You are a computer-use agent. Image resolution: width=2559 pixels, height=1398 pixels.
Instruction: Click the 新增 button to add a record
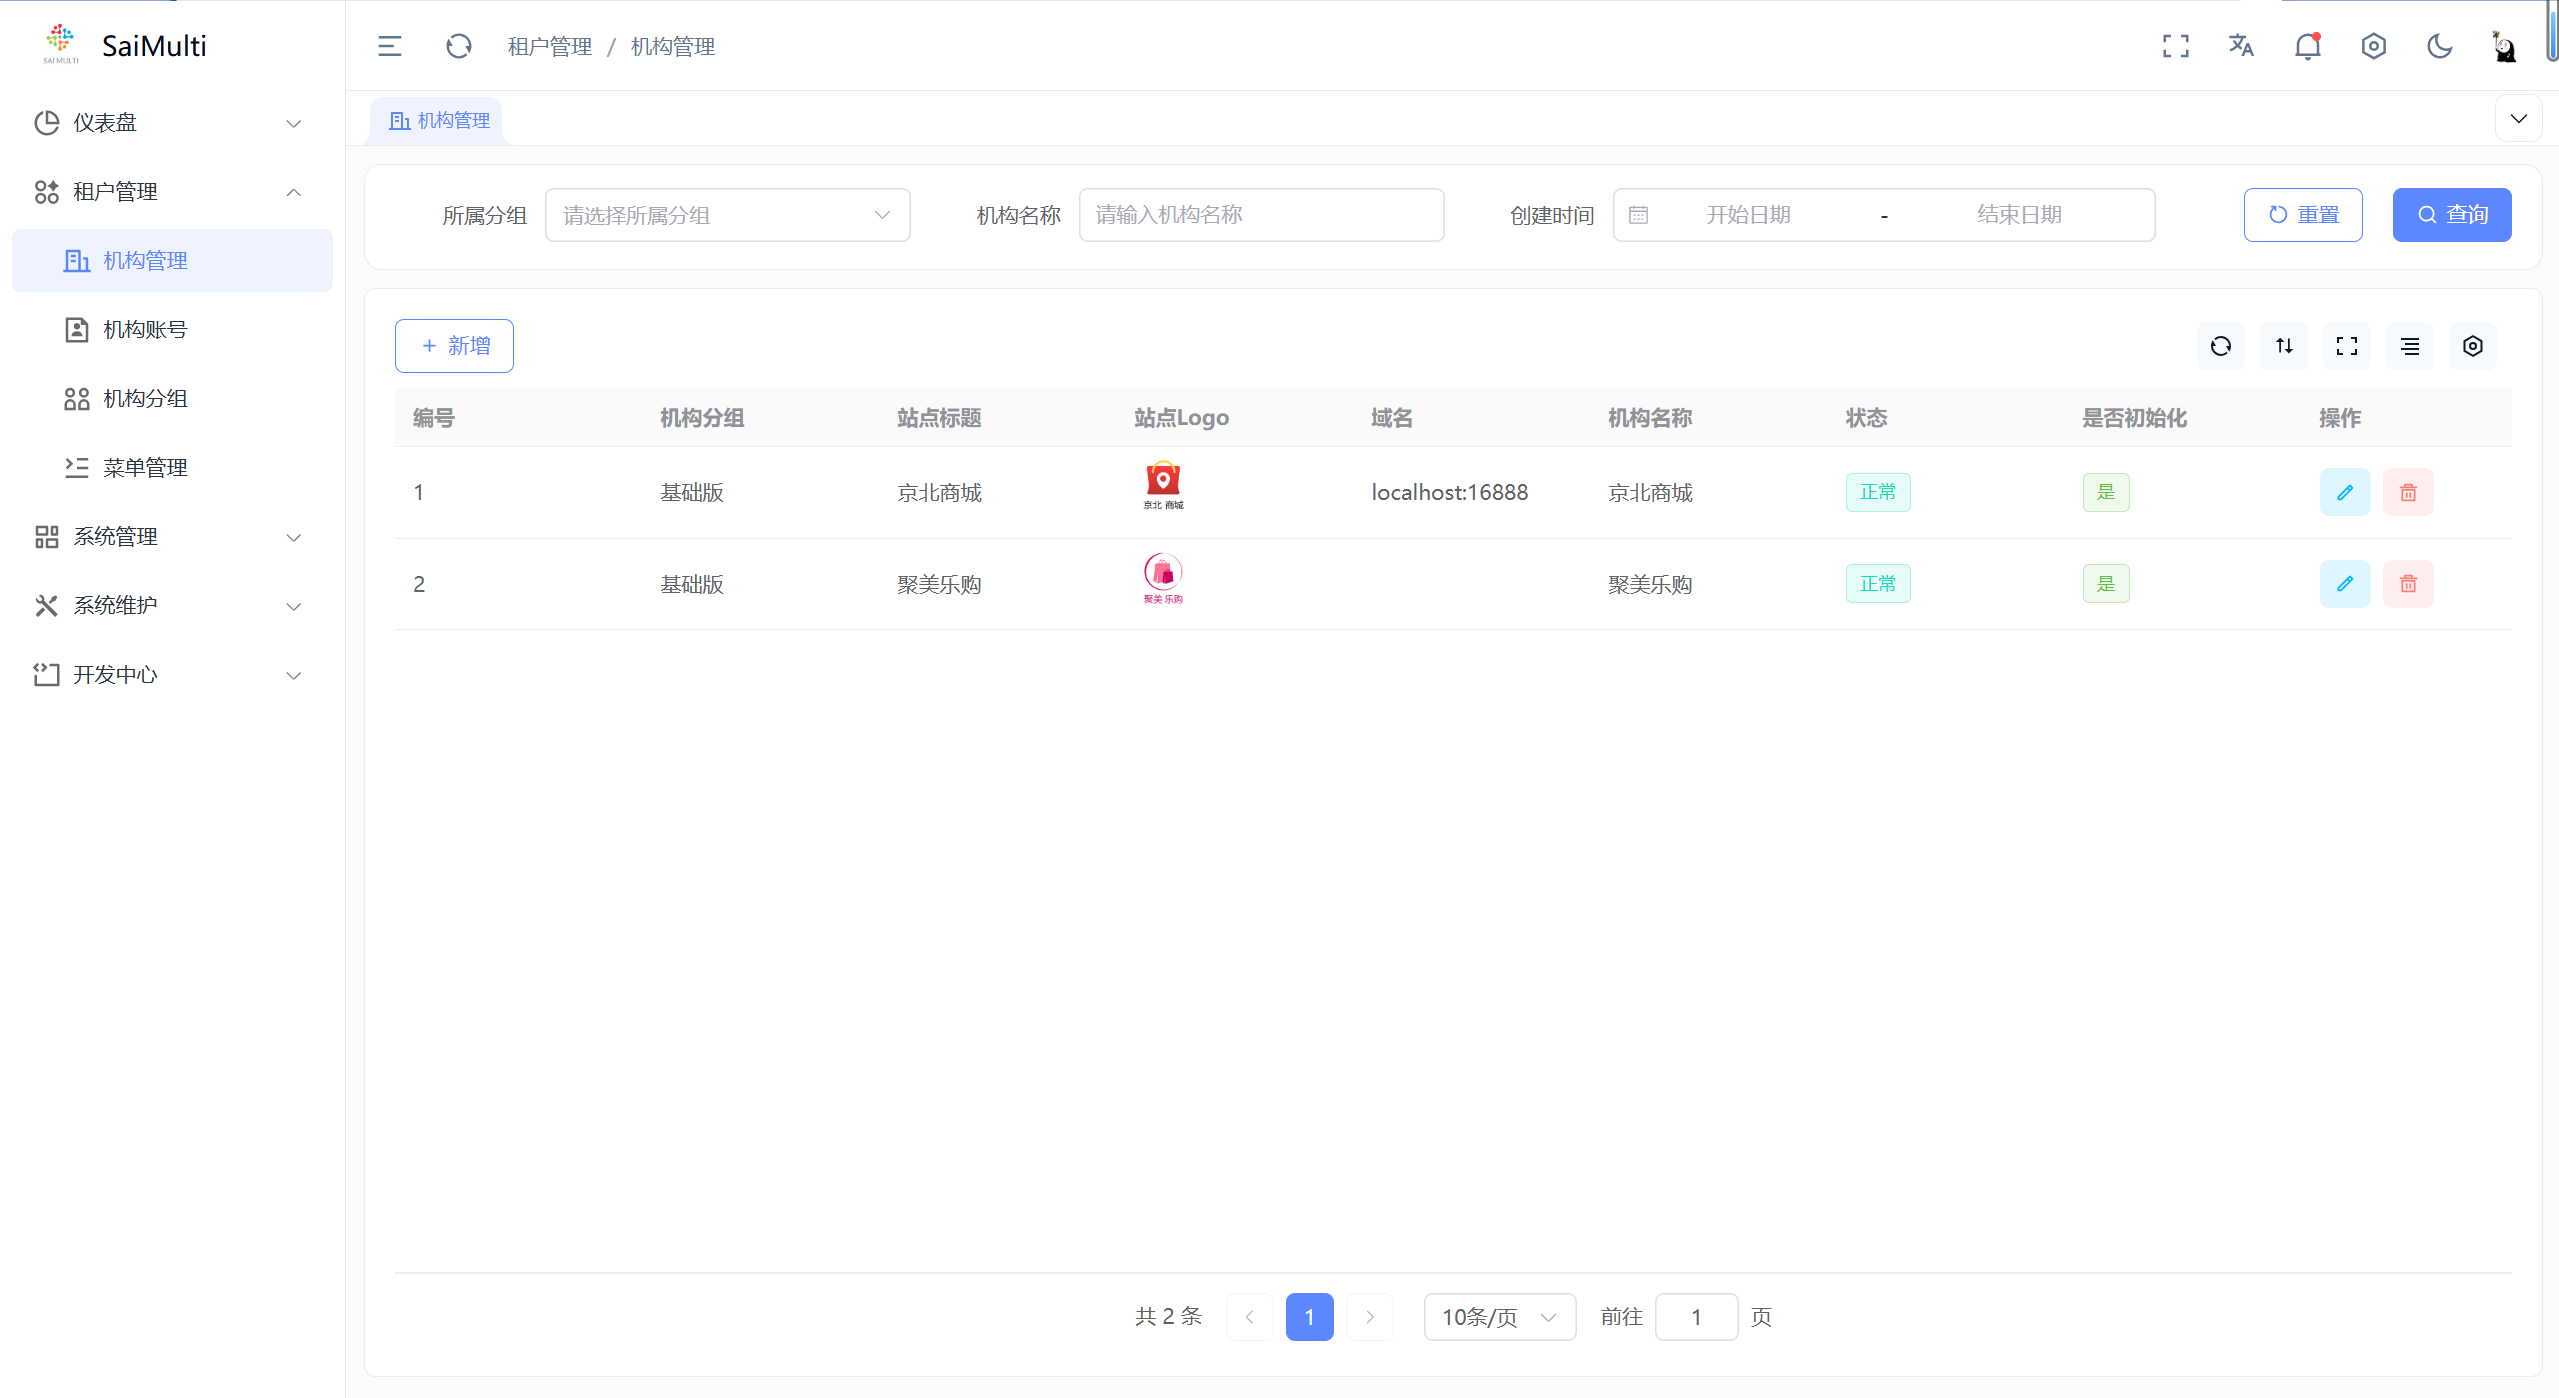[x=454, y=345]
